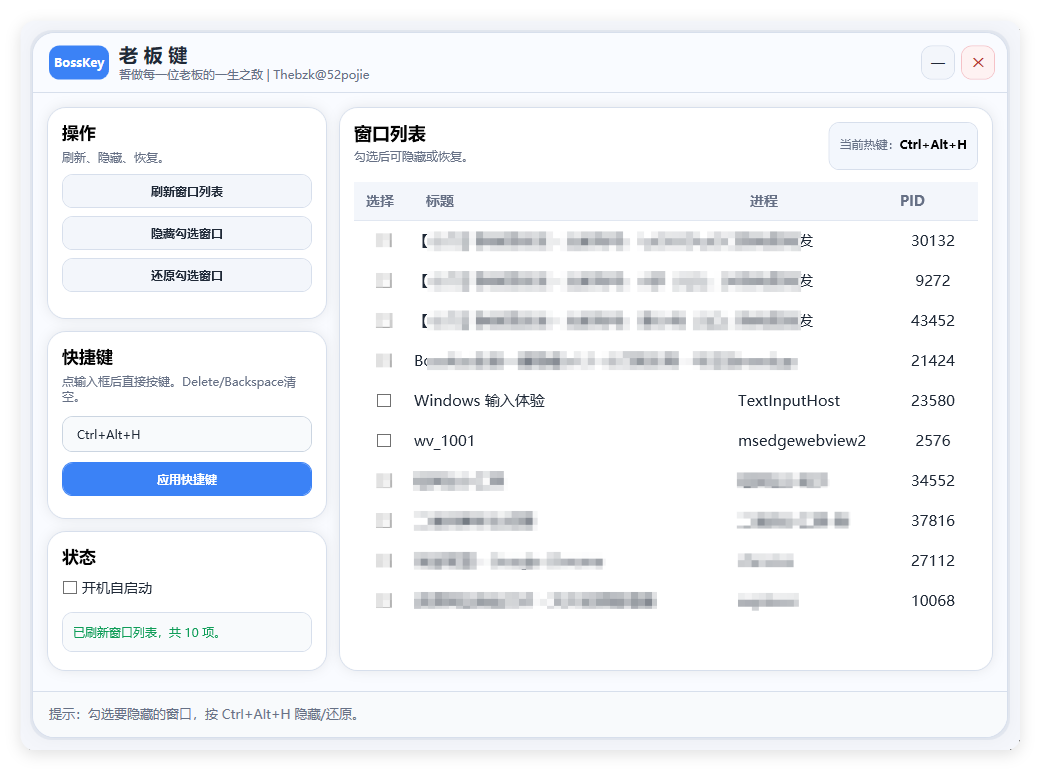This screenshot has width=1040, height=770.
Task: Check the wv_1001 window row
Action: (384, 440)
